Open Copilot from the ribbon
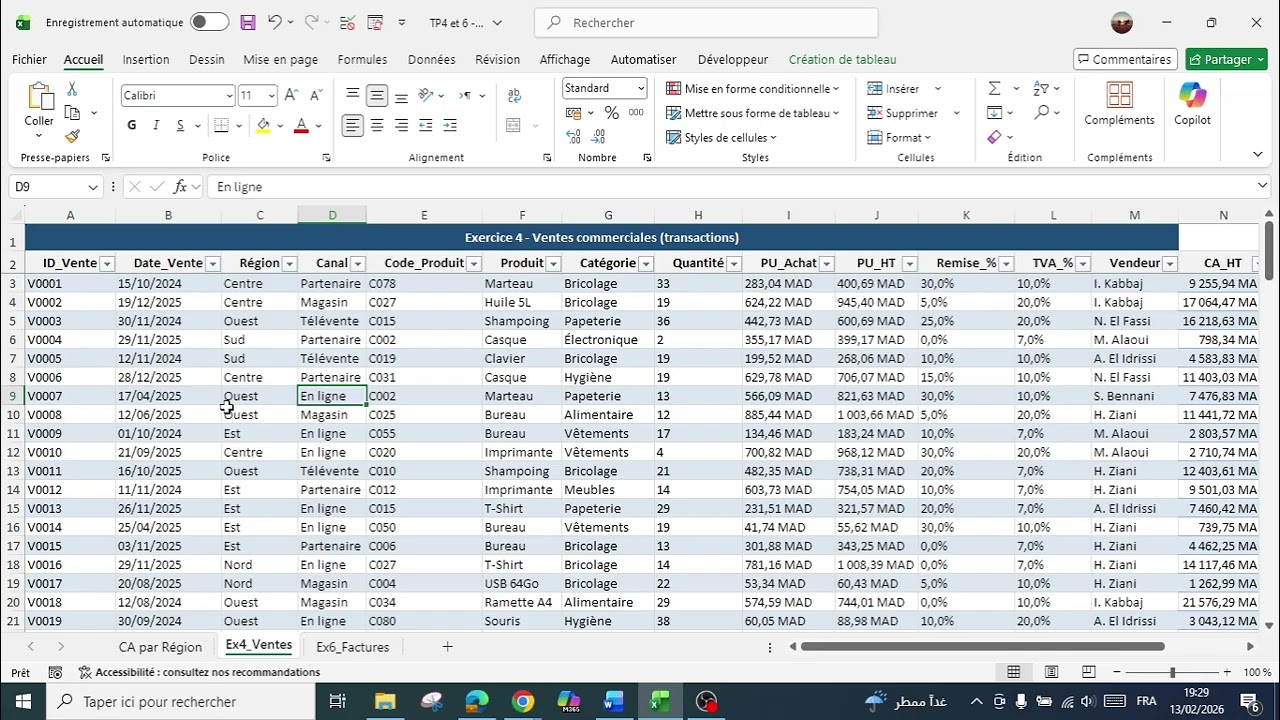Screen dimensions: 1280x720 click(x=1192, y=104)
